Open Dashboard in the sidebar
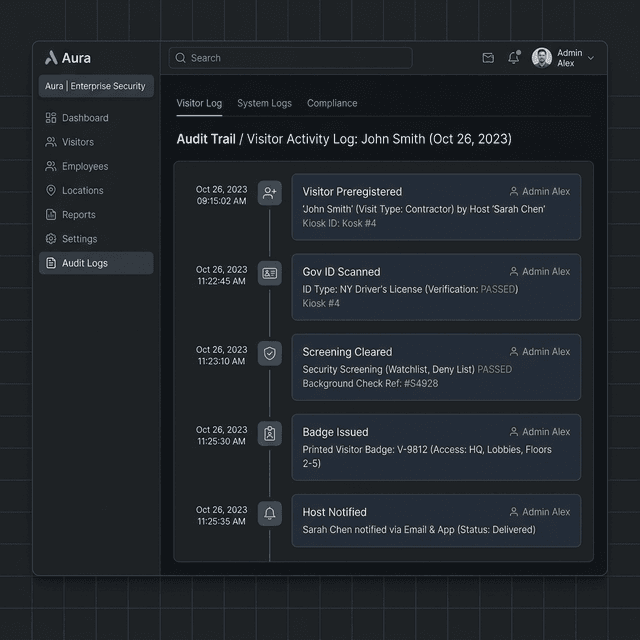Image resolution: width=640 pixels, height=640 pixels. (x=96, y=118)
